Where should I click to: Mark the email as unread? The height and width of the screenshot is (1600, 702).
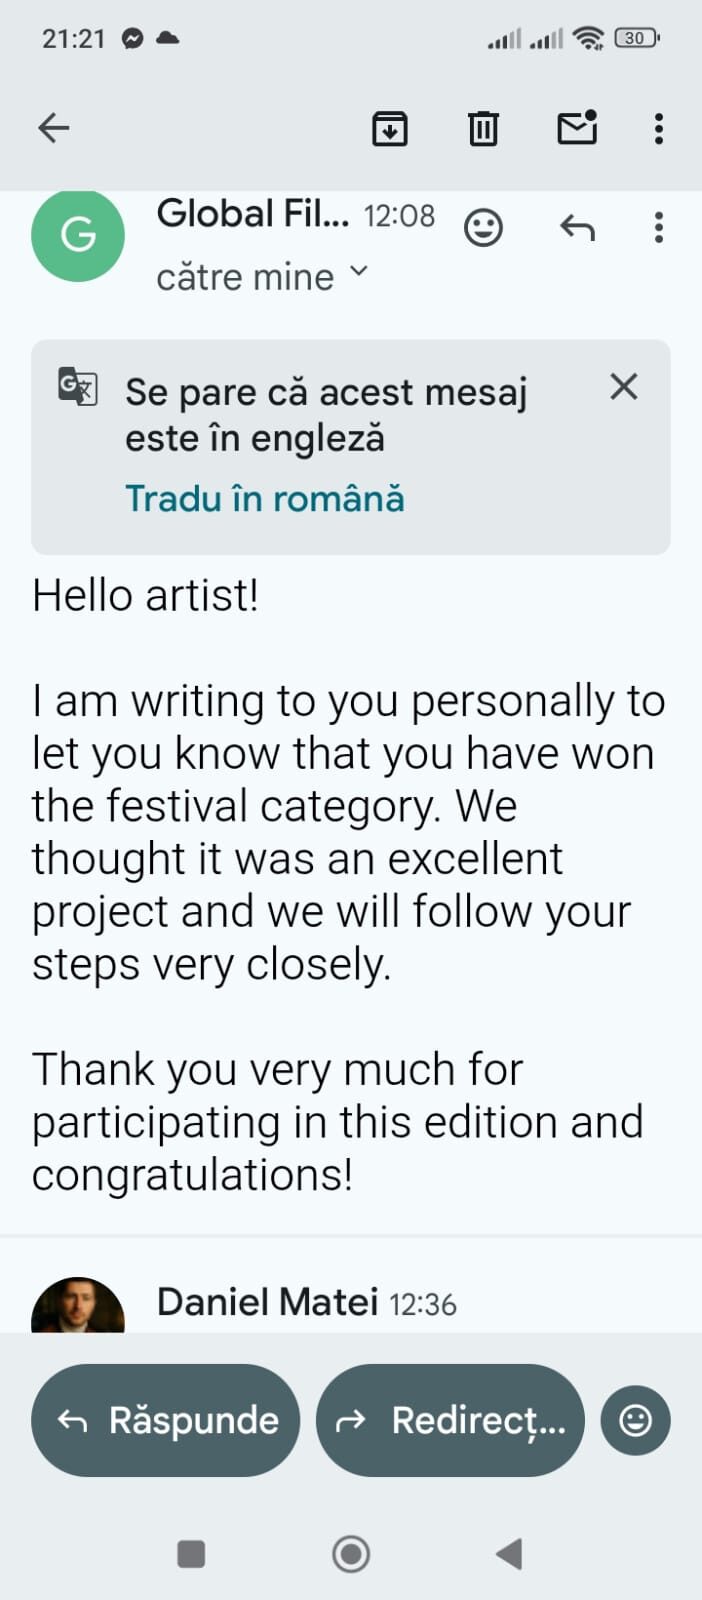click(577, 128)
